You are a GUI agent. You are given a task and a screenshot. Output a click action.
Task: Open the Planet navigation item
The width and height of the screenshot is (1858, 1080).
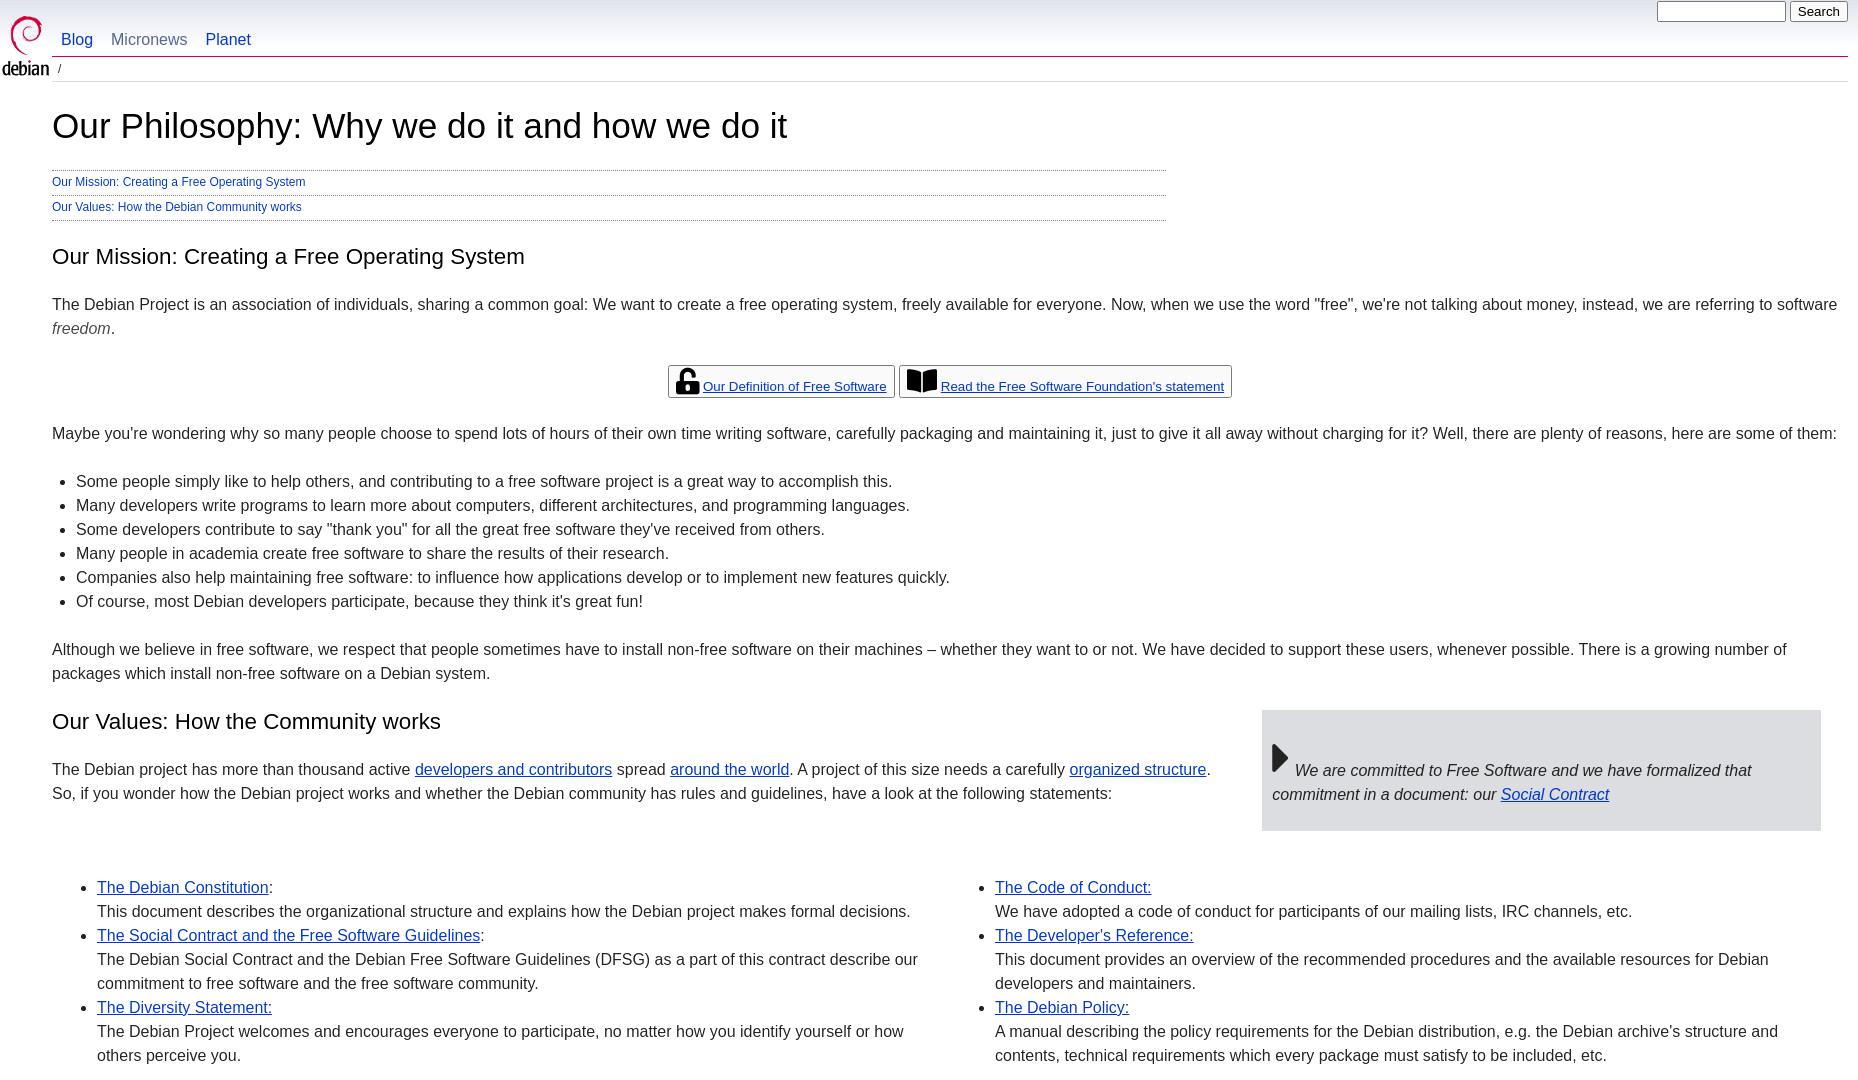pyautogui.click(x=228, y=40)
